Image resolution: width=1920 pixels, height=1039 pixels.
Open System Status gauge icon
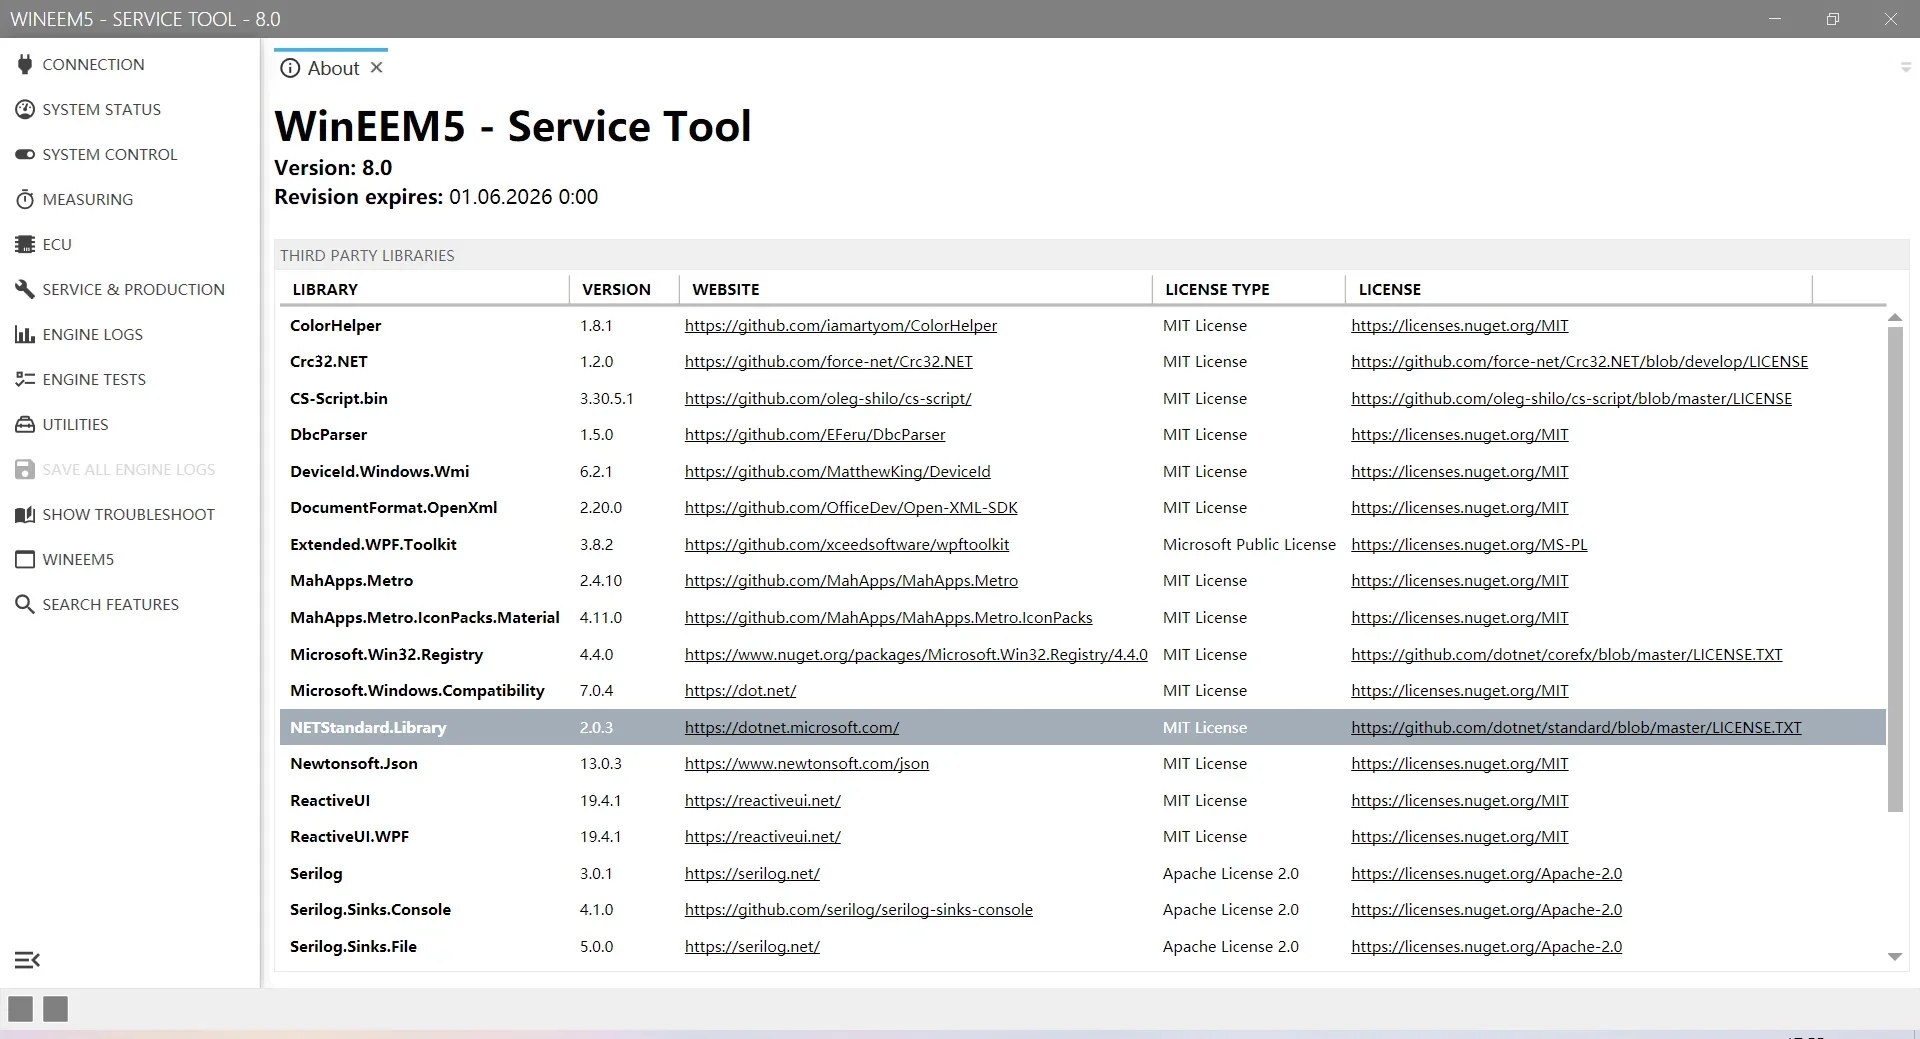(25, 109)
